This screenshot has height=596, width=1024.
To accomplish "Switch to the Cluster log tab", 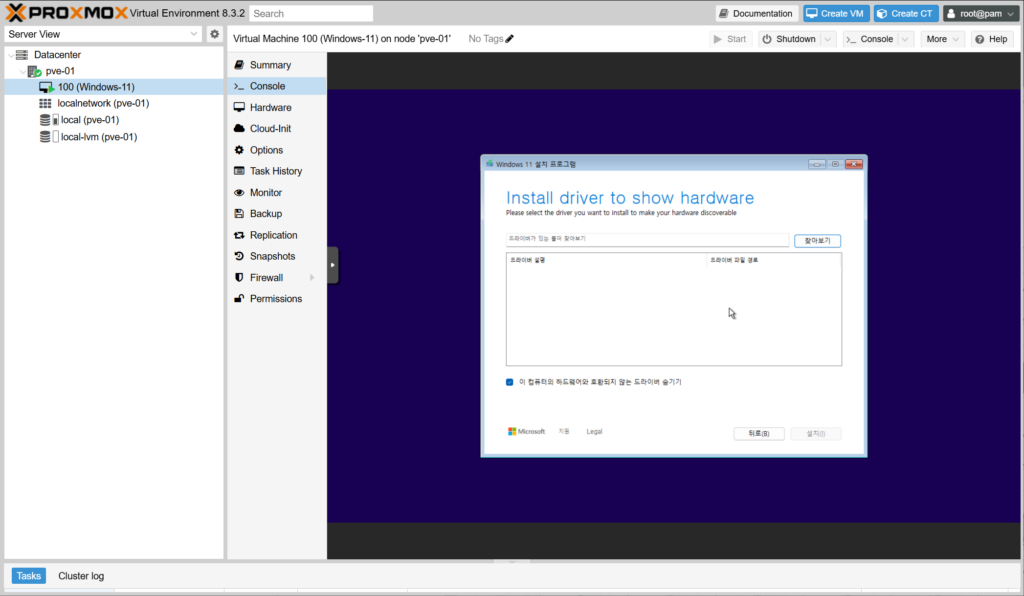I will click(x=81, y=576).
